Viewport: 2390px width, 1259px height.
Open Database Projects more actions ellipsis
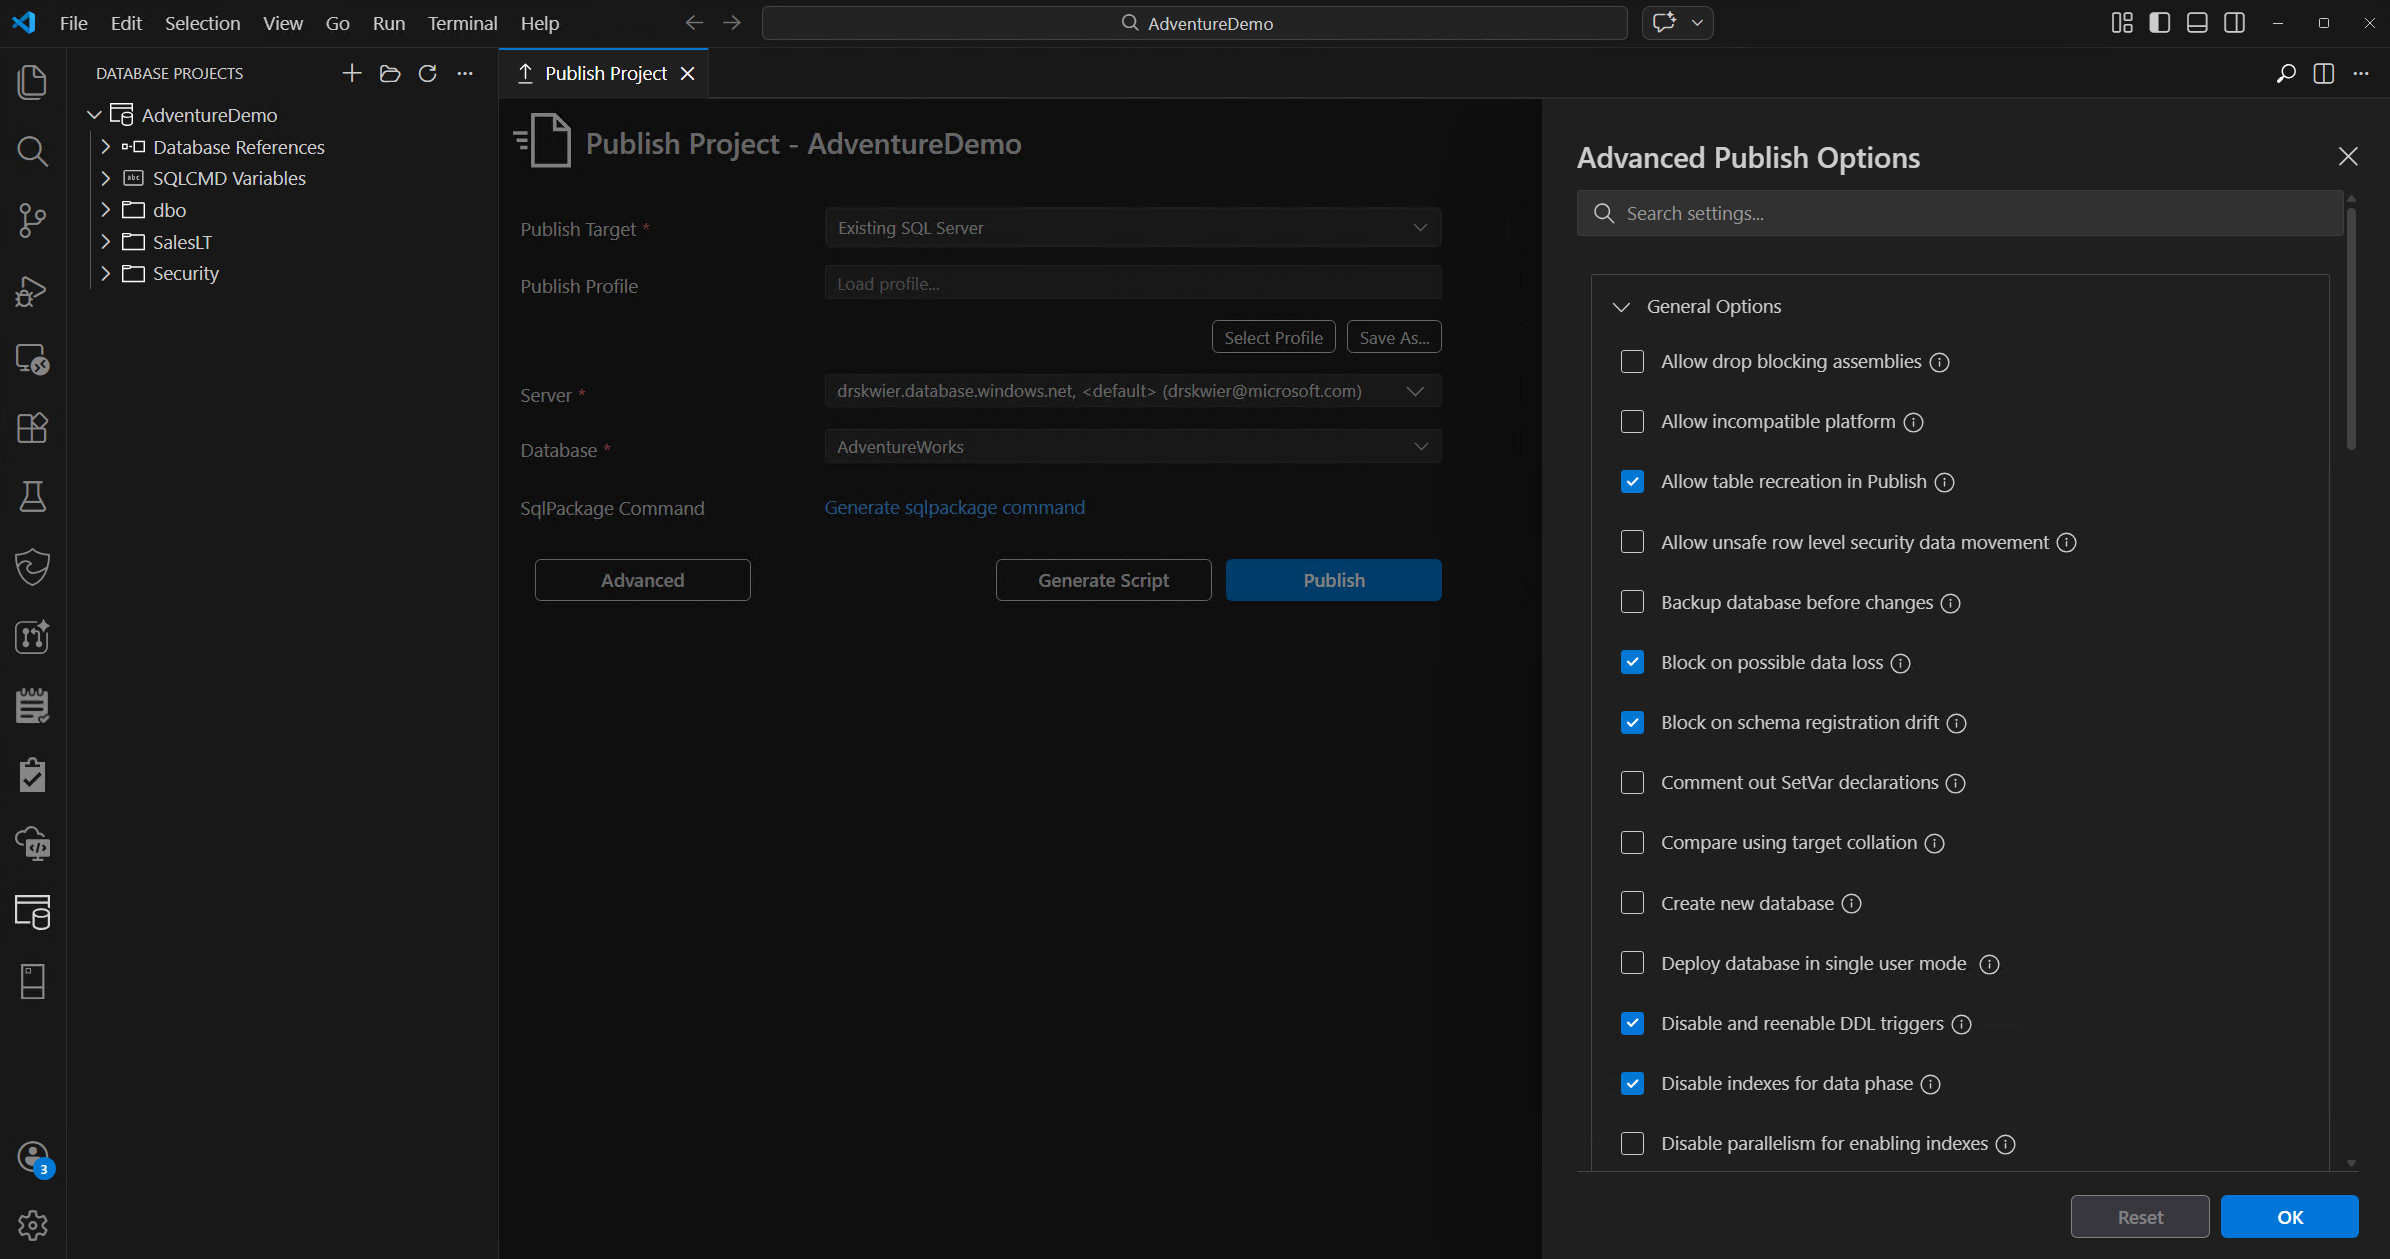465,73
